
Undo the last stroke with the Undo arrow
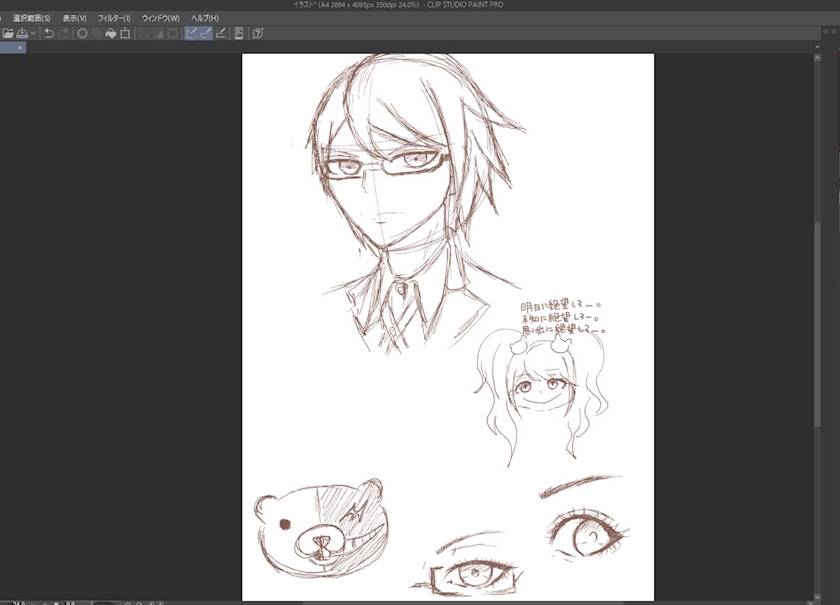(x=49, y=33)
